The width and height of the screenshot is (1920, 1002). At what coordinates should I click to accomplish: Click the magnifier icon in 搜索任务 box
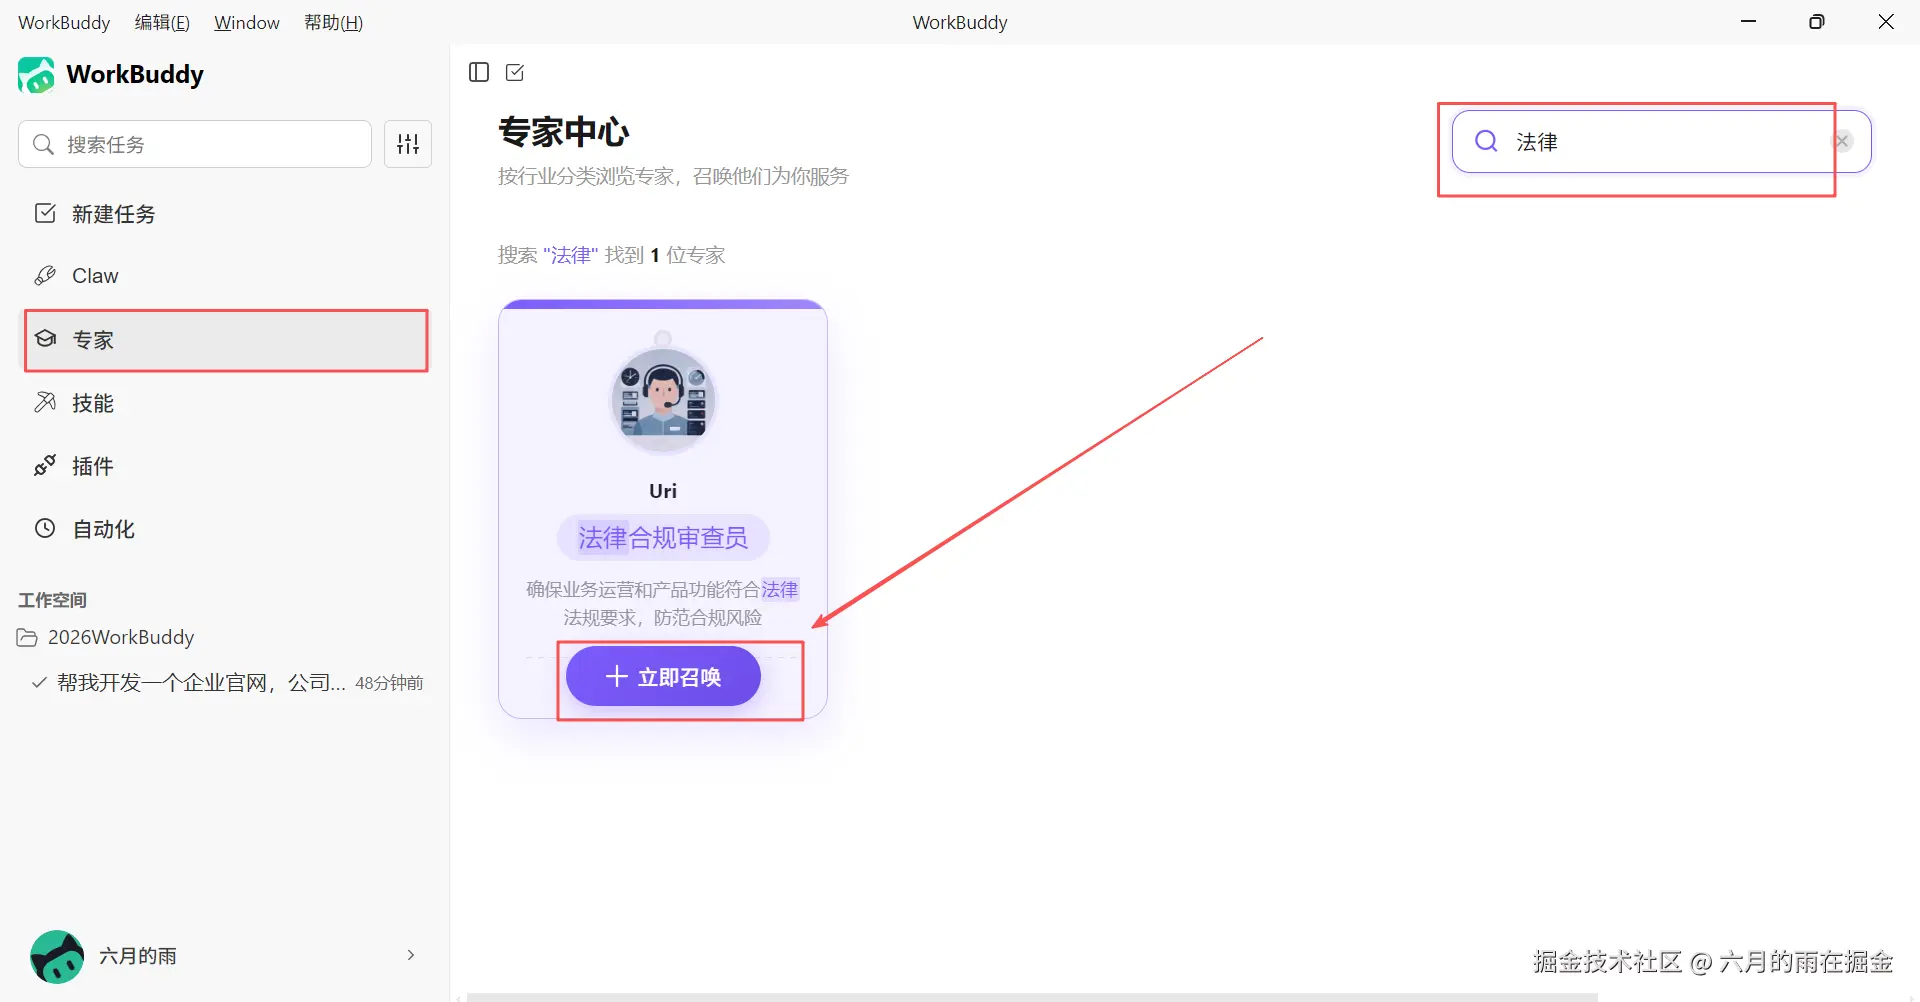[43, 144]
